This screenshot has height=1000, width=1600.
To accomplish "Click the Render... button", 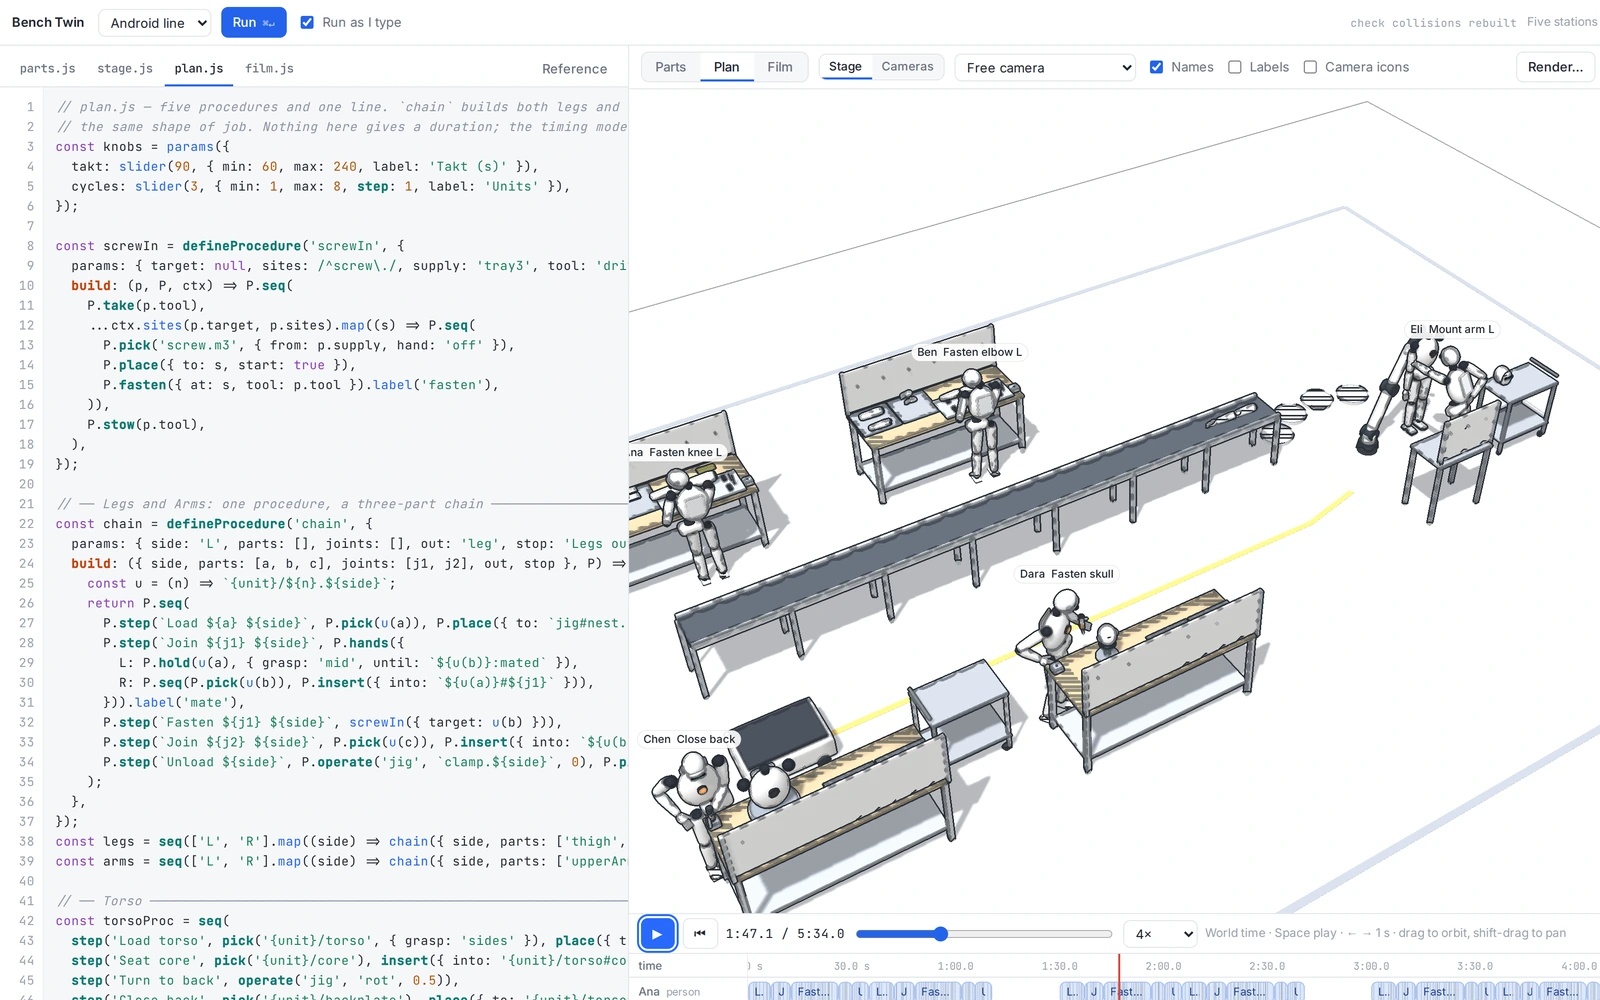I will point(1555,67).
